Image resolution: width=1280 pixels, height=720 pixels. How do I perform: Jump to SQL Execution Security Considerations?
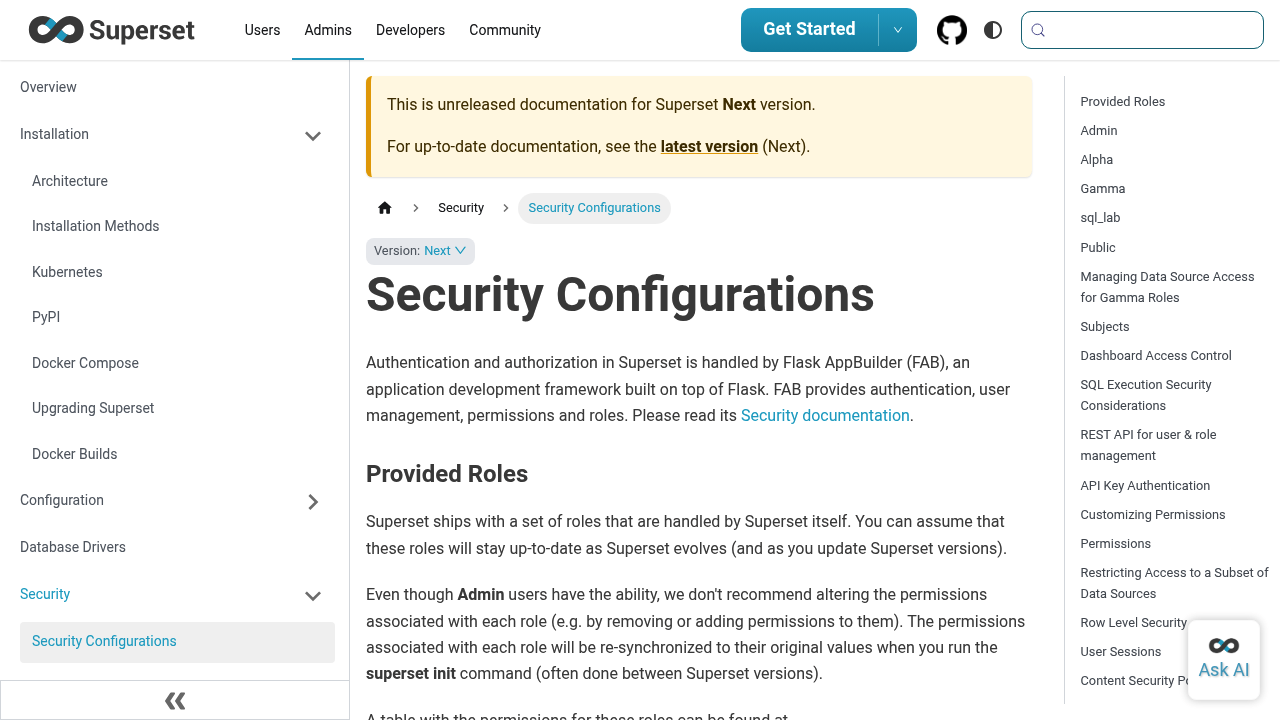(1146, 395)
